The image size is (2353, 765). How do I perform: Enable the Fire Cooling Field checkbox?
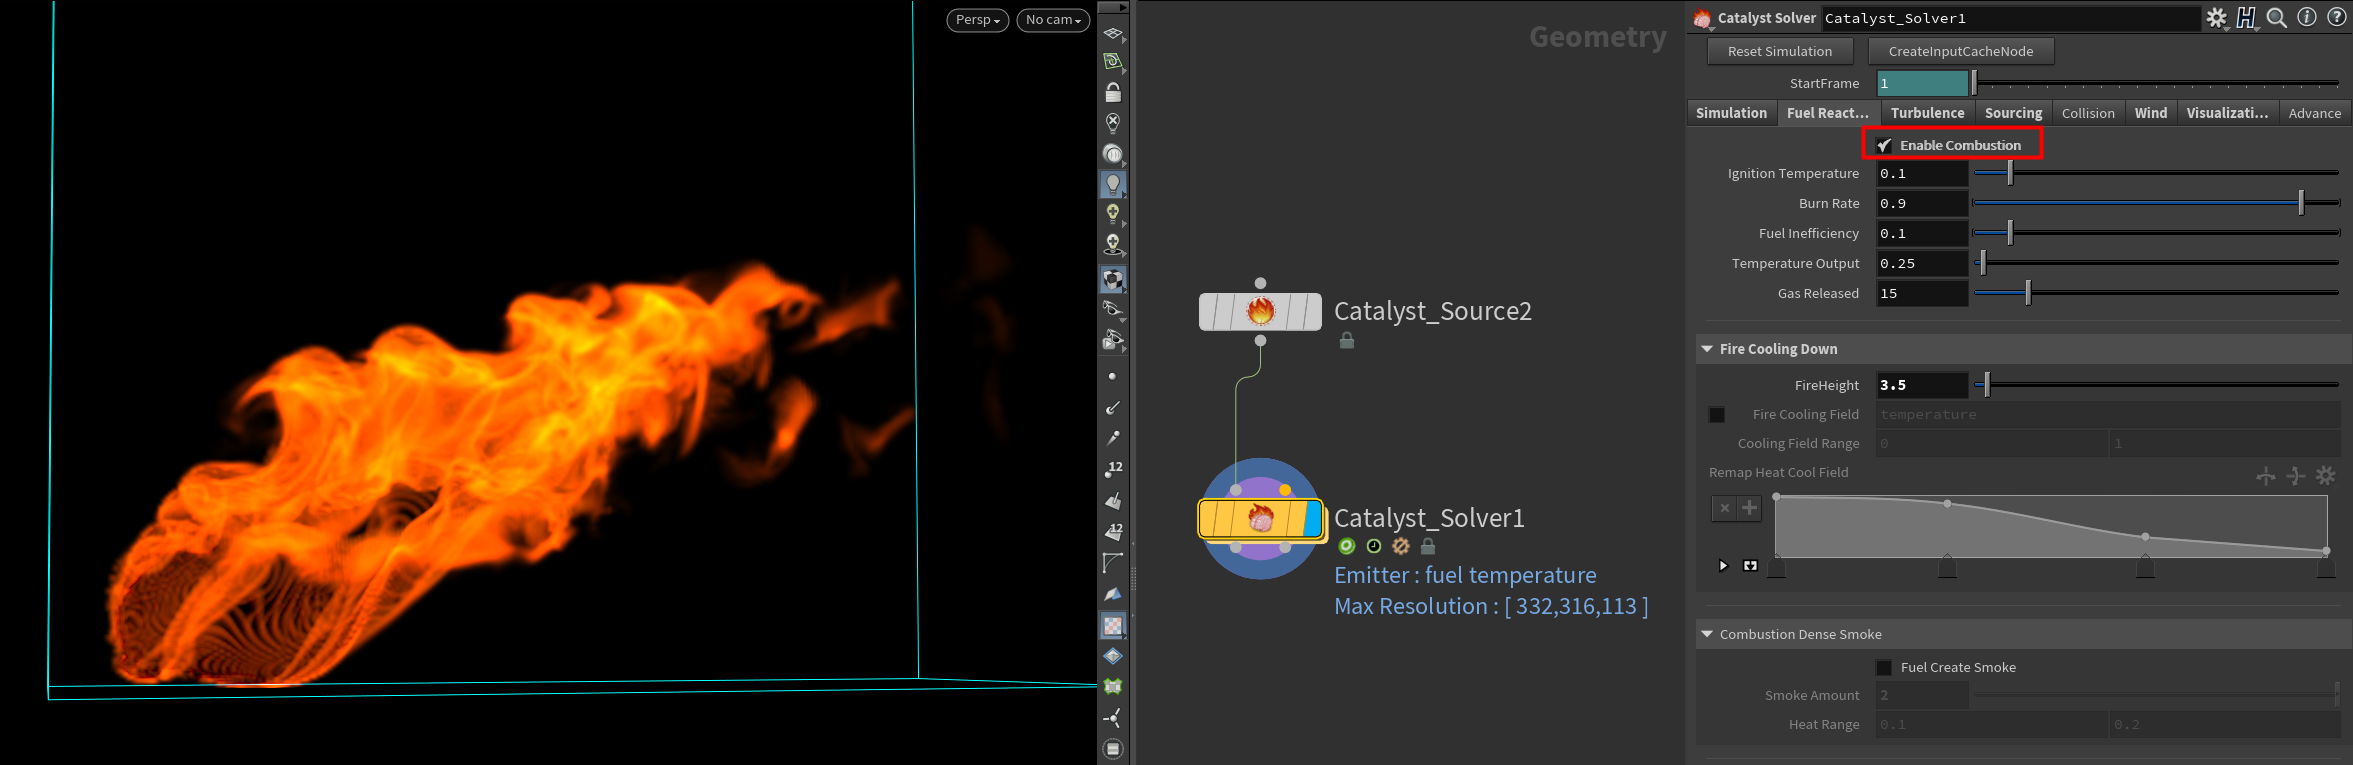tap(1717, 415)
